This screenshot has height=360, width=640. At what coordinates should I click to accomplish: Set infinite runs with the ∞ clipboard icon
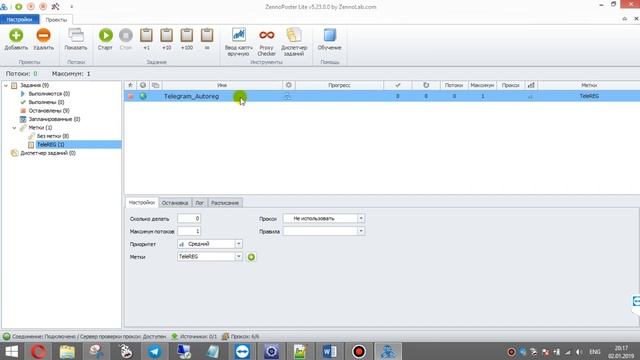click(207, 36)
